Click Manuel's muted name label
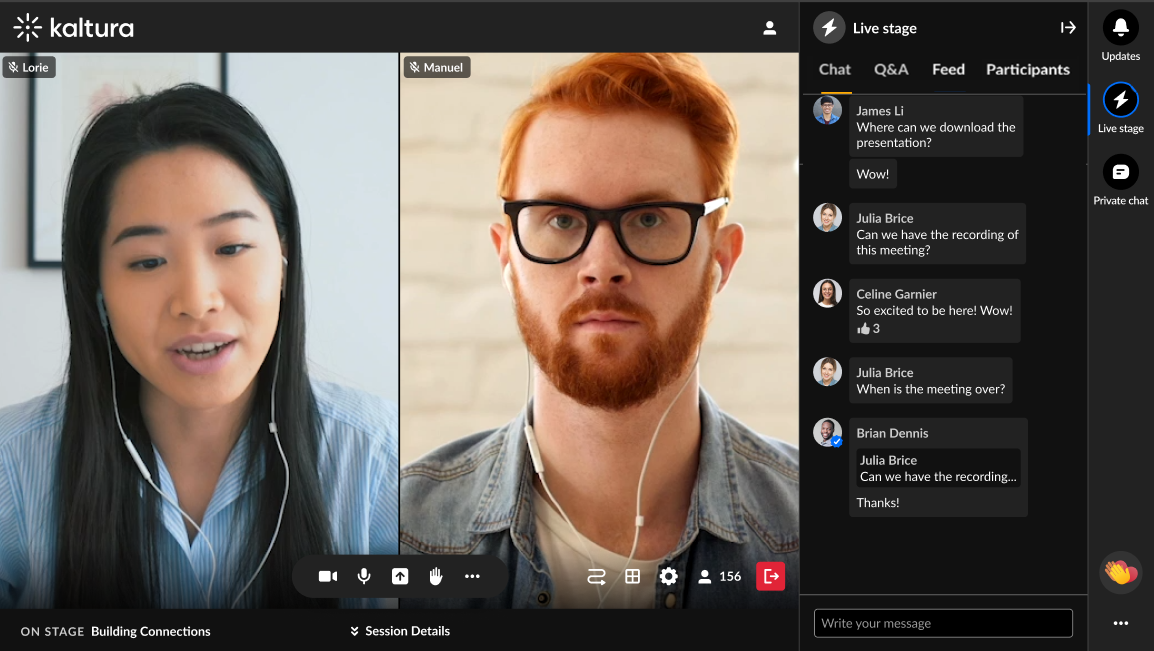The image size is (1154, 651). (x=437, y=68)
